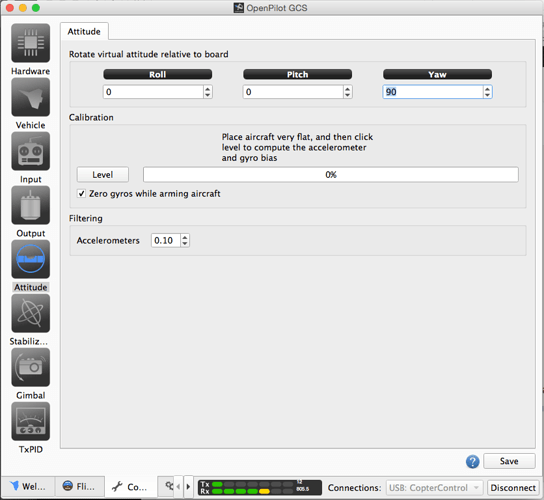Viewport: 544px width, 500px height.
Task: Toggle Zero gyros while arming aircraft
Action: [82, 194]
